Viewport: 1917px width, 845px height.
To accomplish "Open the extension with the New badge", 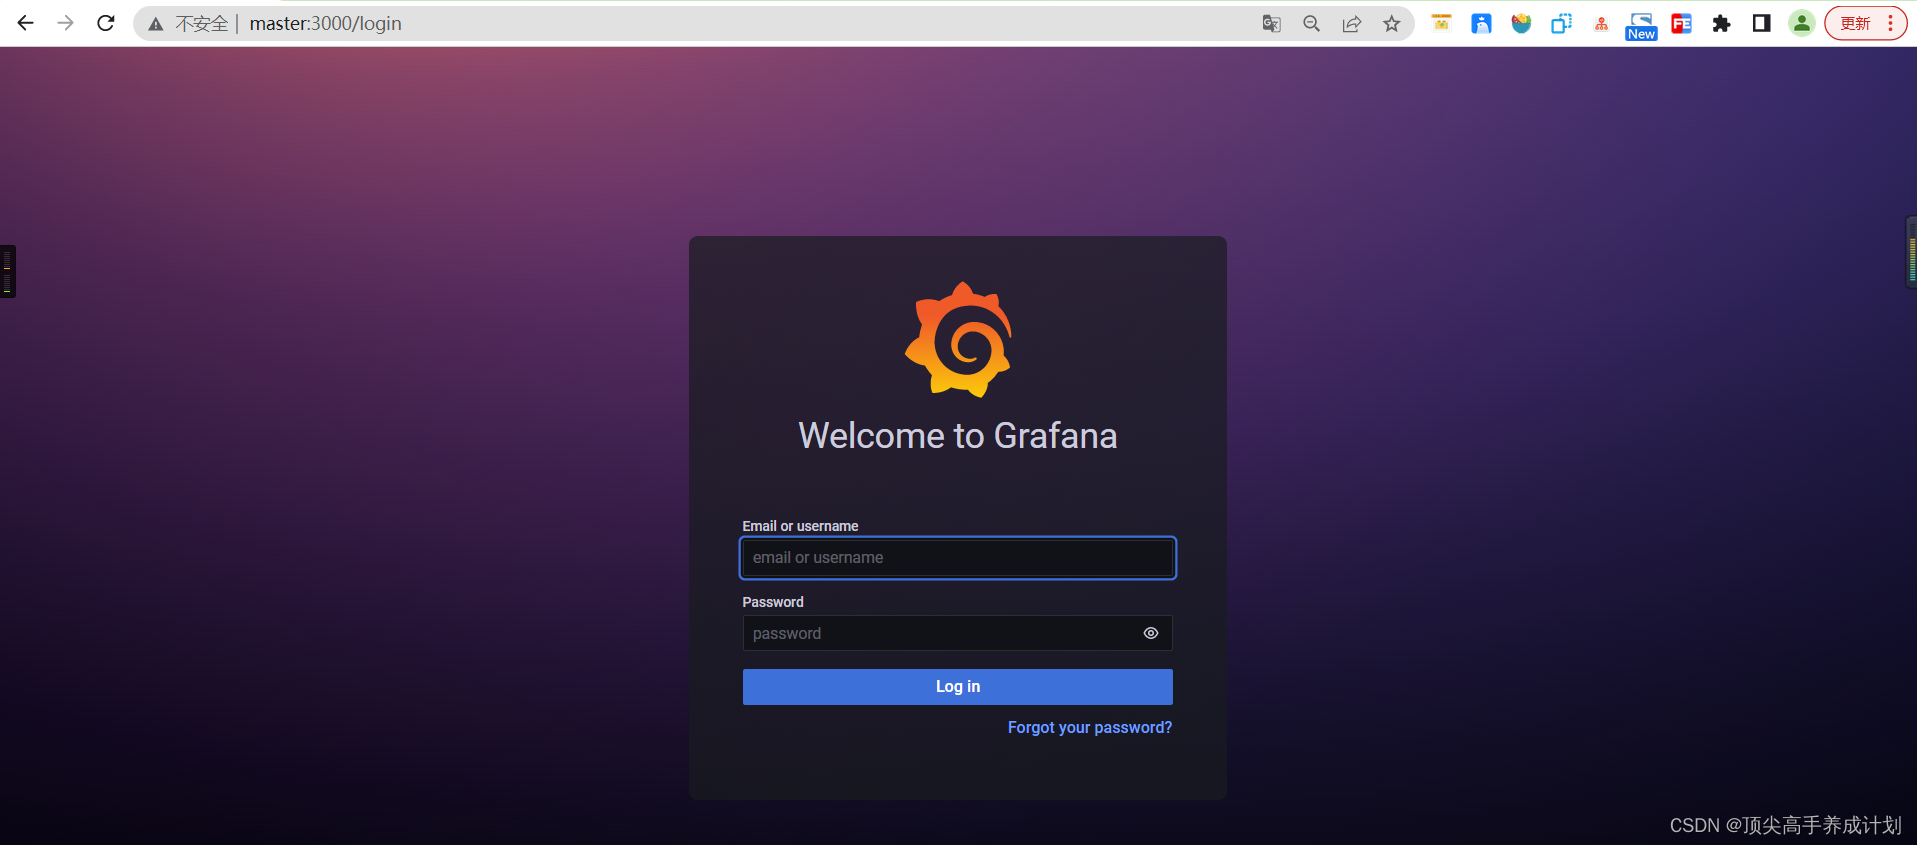I will coord(1641,26).
